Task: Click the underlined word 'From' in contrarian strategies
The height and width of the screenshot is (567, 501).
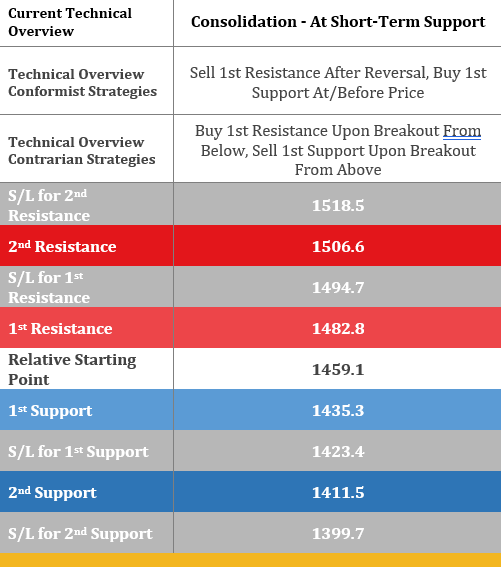Action: pos(462,131)
